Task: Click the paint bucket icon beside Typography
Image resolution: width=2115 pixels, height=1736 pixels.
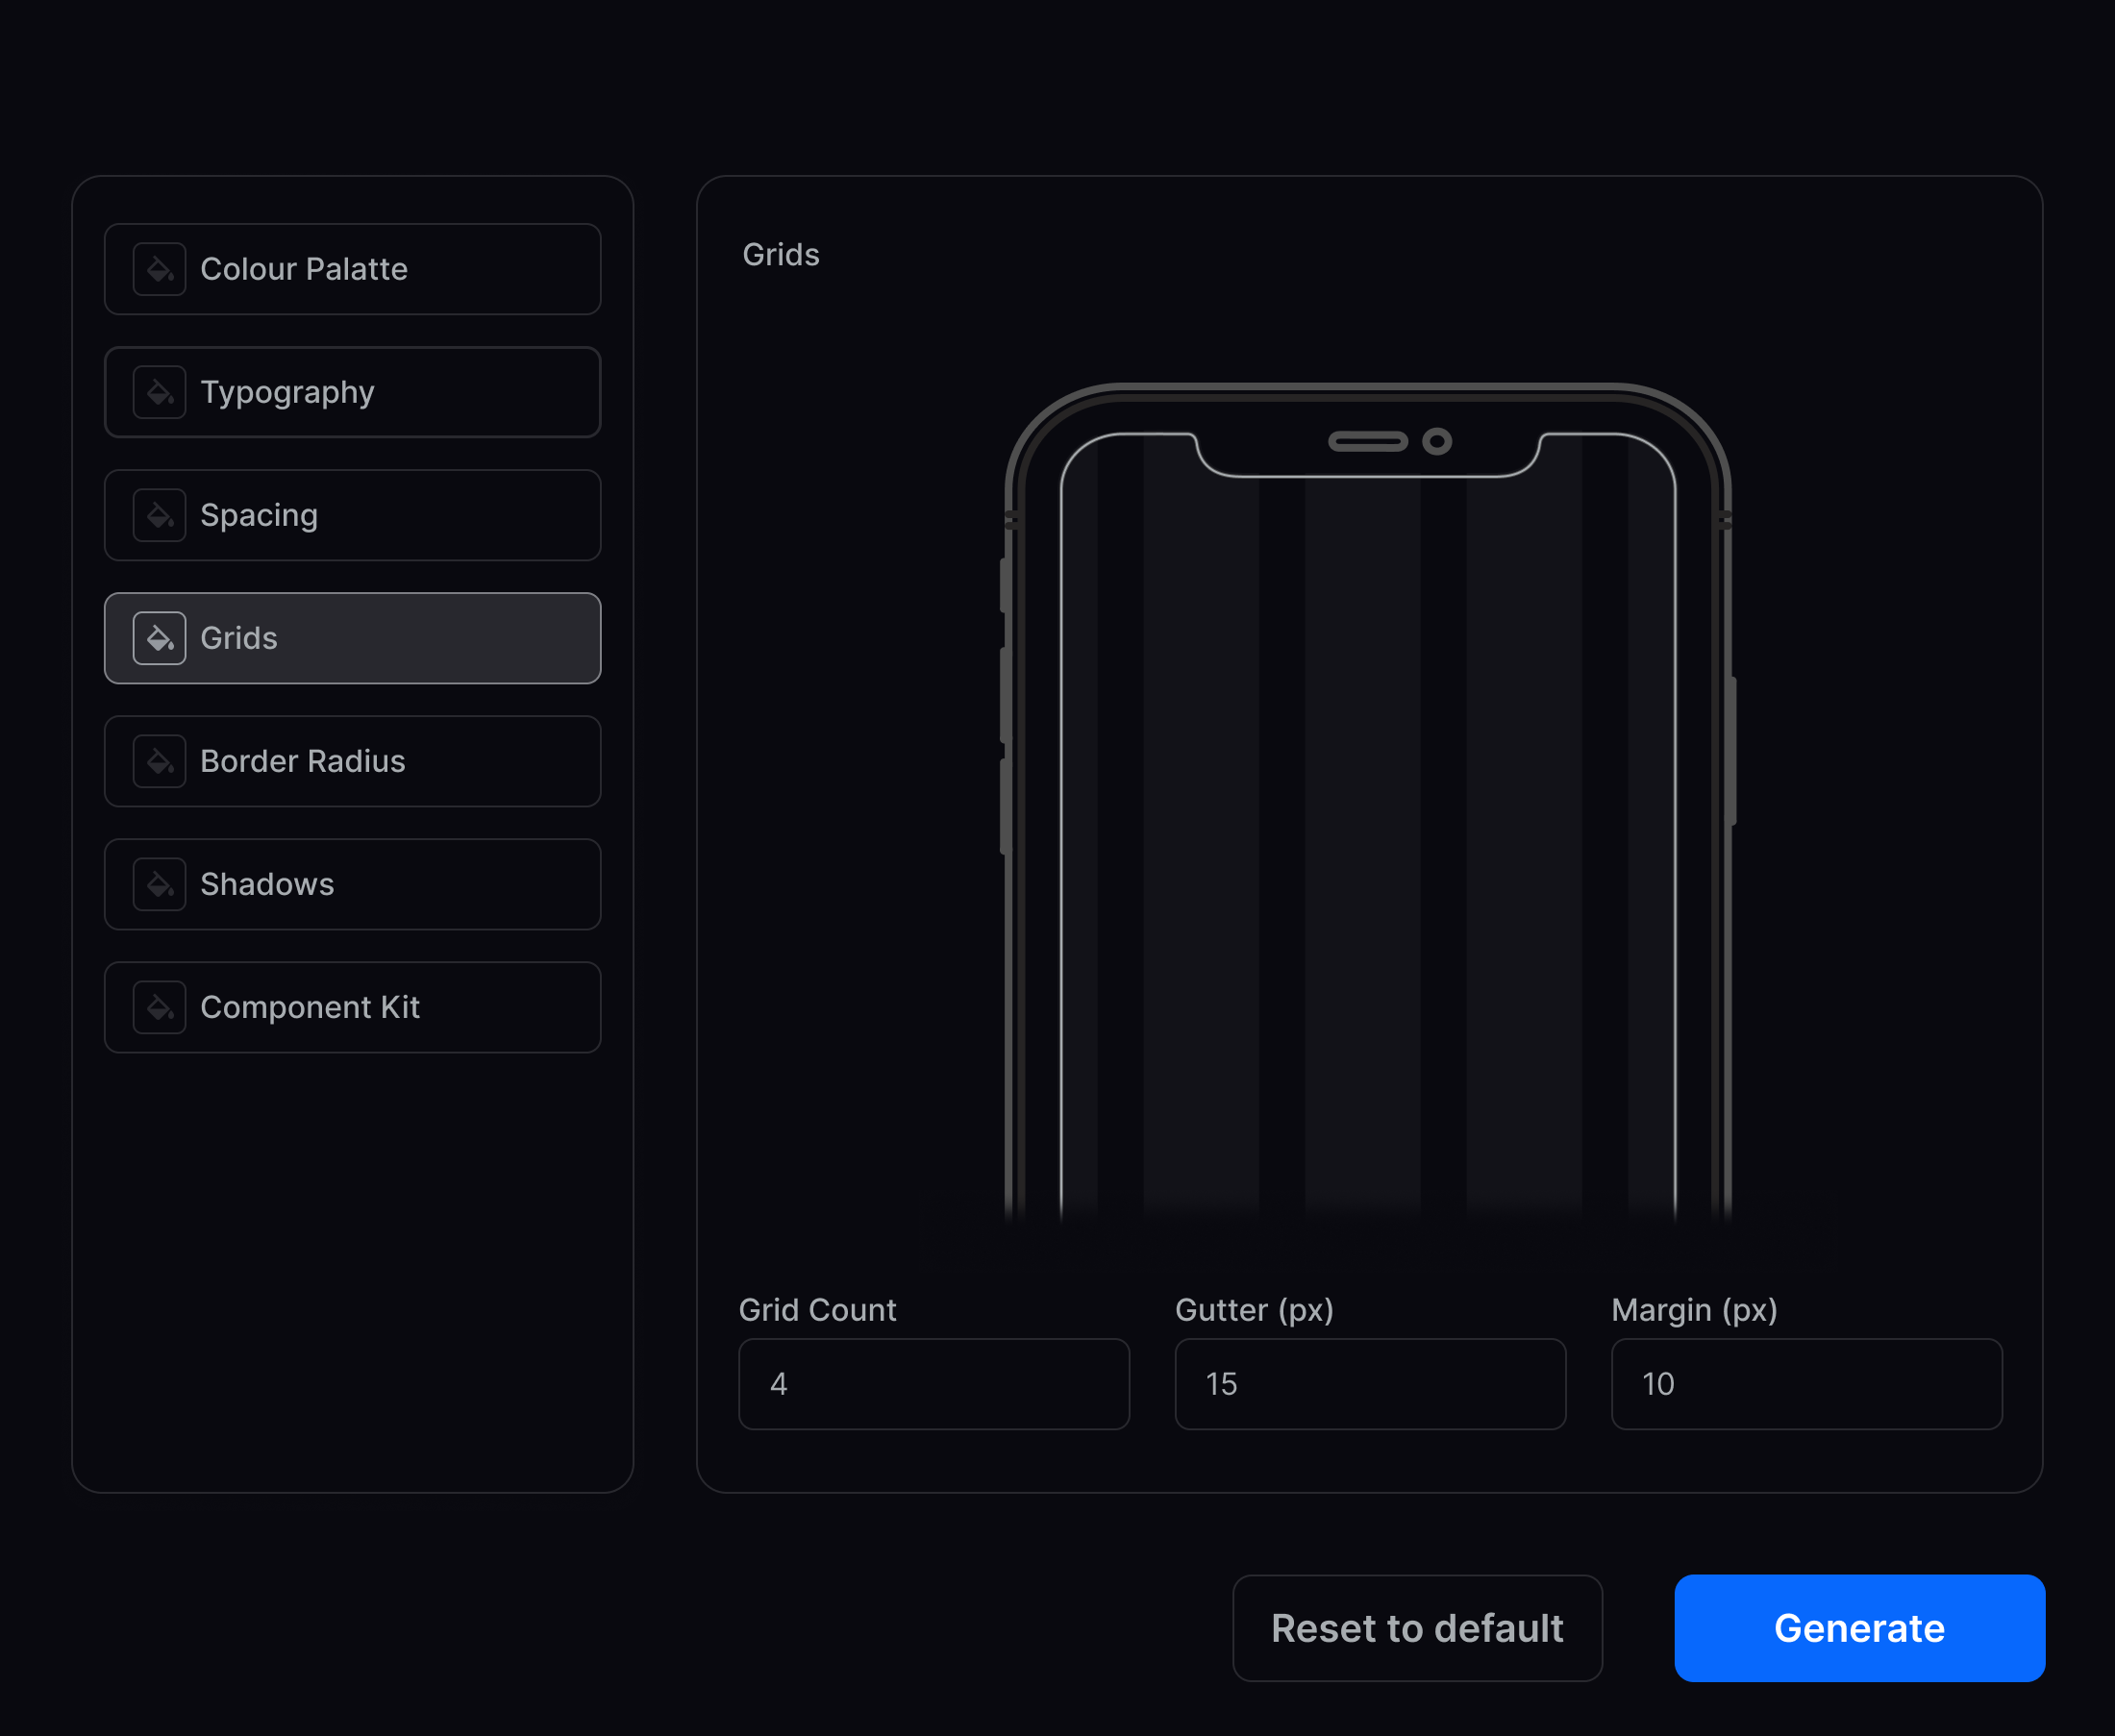Action: (x=159, y=392)
